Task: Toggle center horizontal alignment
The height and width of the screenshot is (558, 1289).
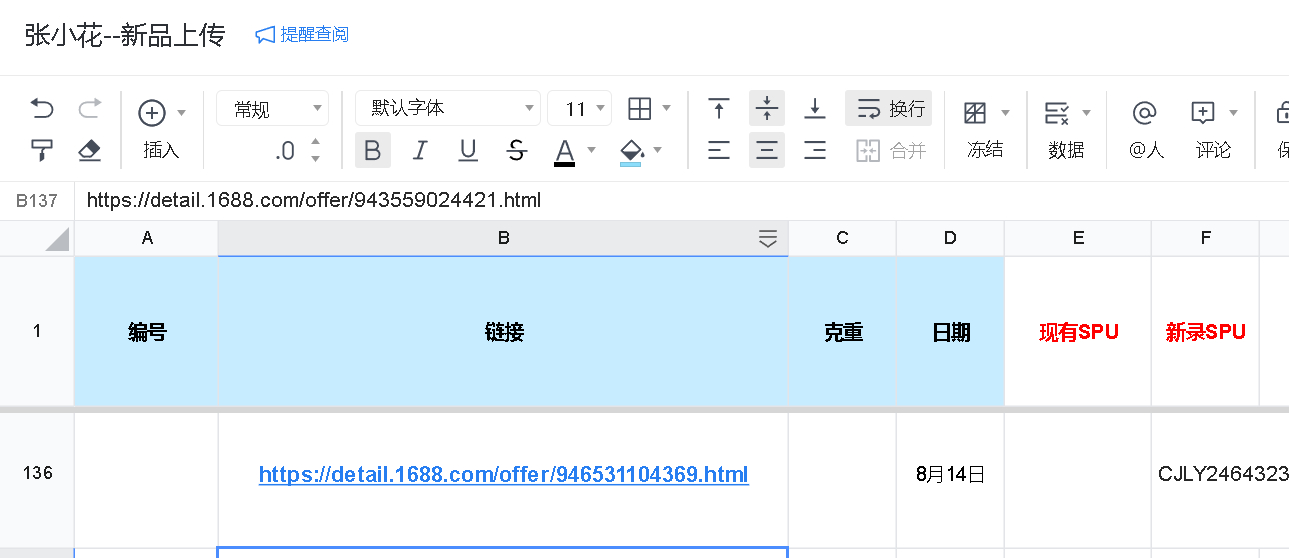Action: pos(766,151)
